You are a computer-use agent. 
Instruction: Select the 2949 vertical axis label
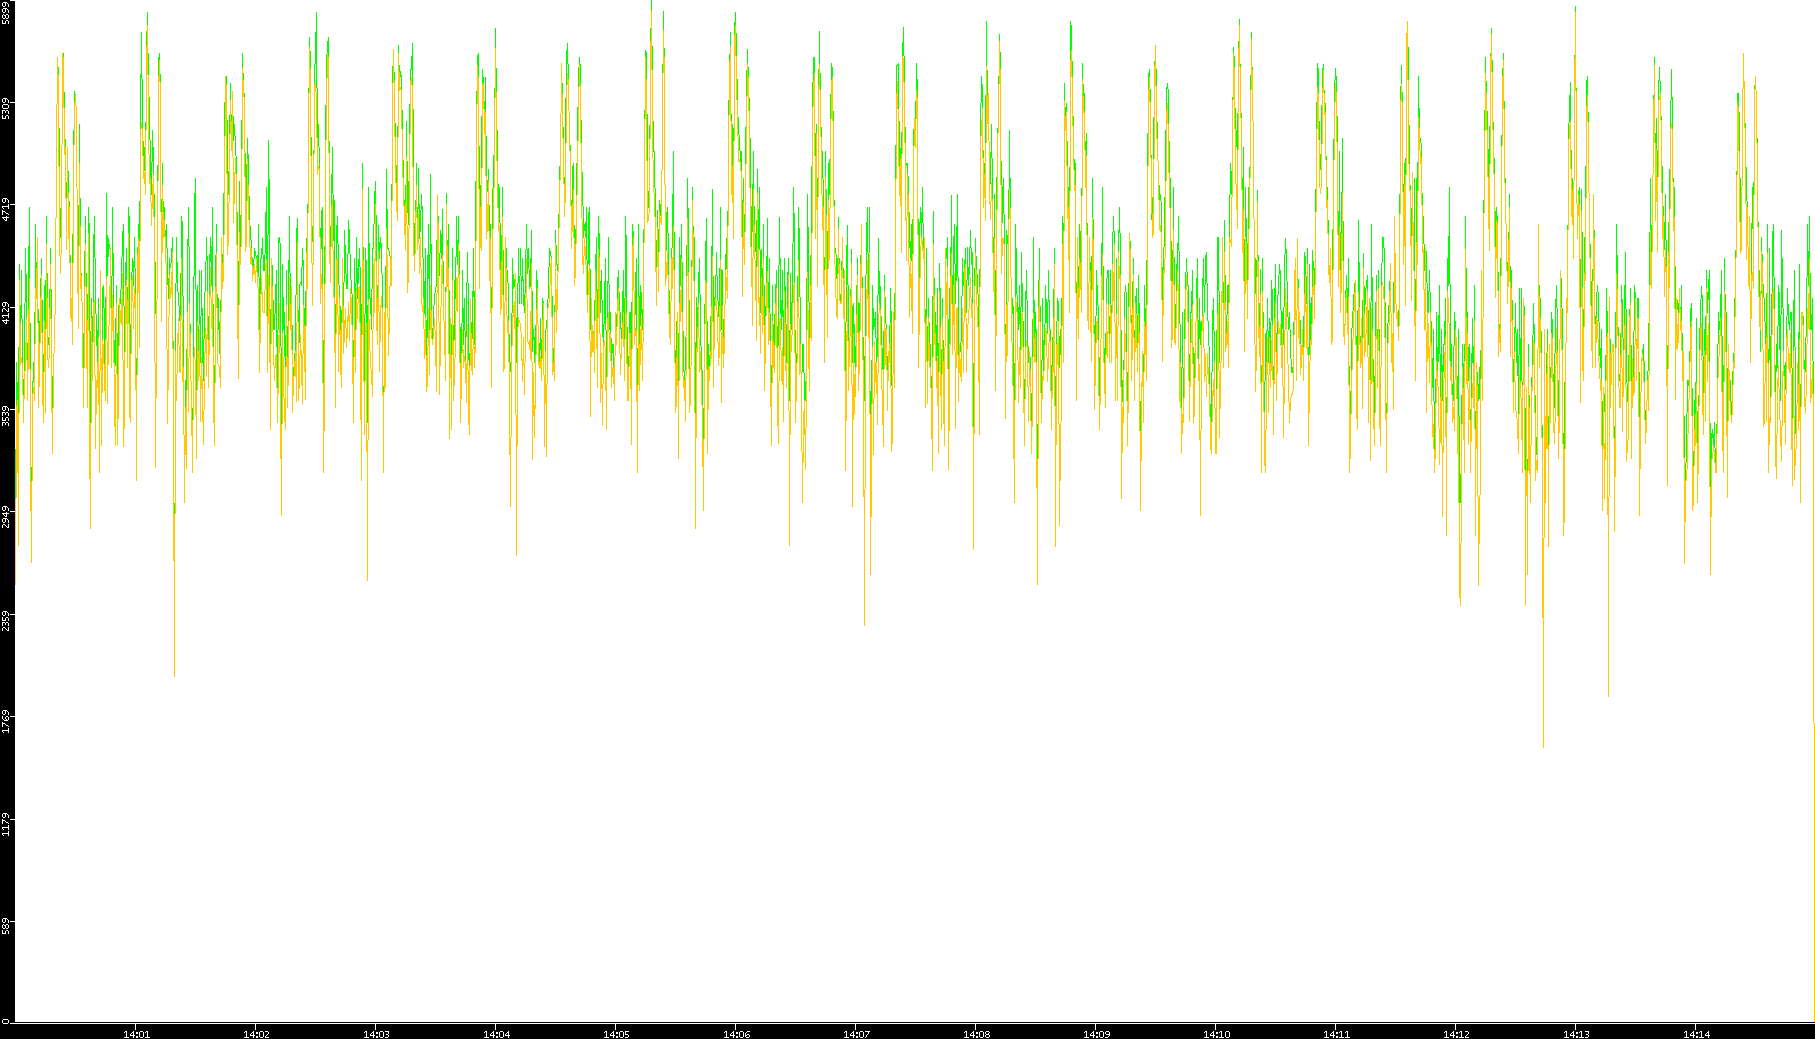coord(6,517)
